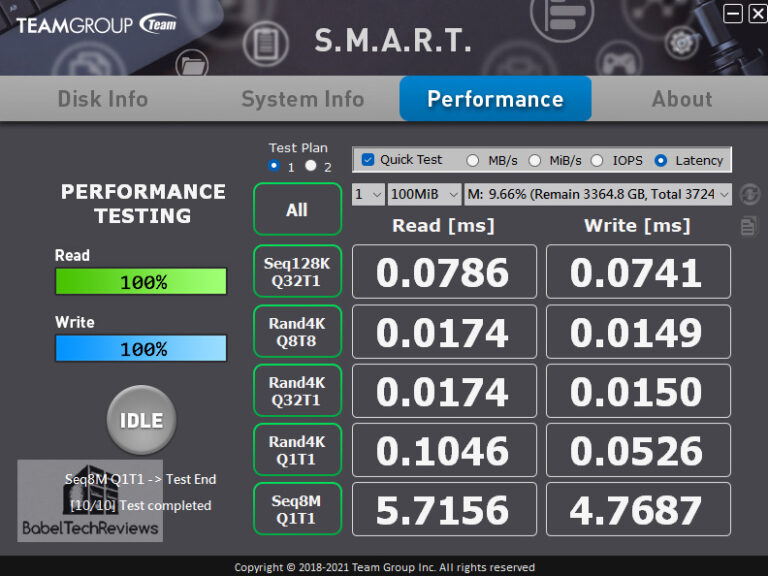This screenshot has height=576, width=768.
Task: Click the refresh drive list icon
Action: pos(750,194)
